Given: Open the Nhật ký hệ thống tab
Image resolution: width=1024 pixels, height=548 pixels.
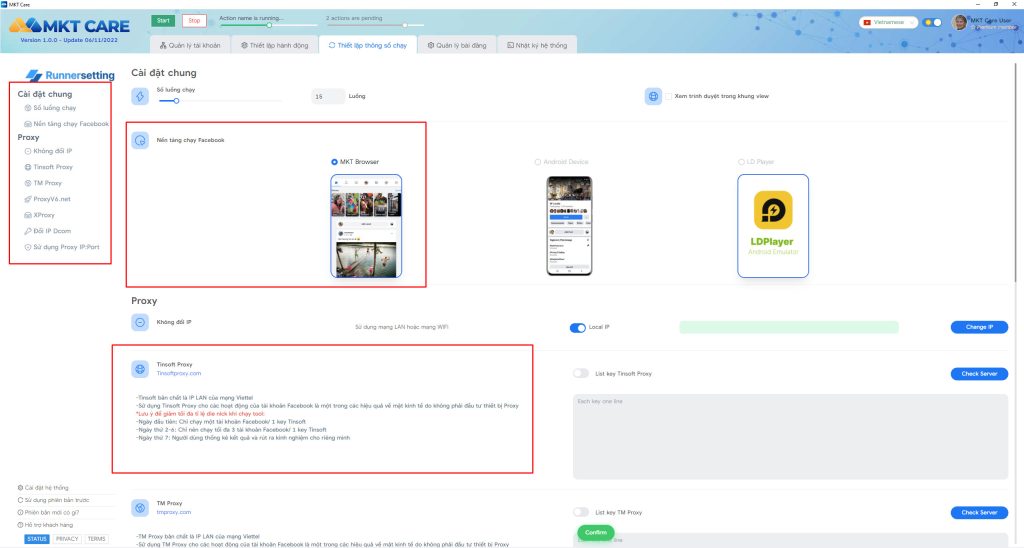Looking at the screenshot, I should (536, 45).
